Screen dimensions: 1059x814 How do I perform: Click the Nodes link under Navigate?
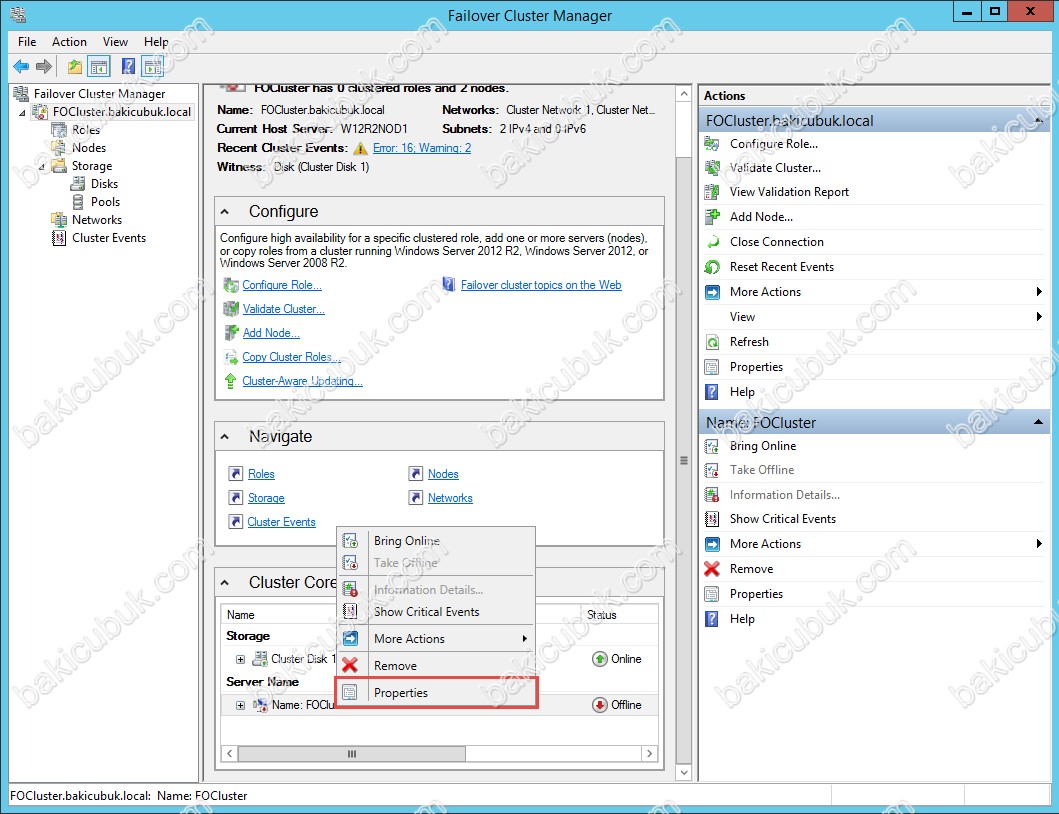[443, 474]
